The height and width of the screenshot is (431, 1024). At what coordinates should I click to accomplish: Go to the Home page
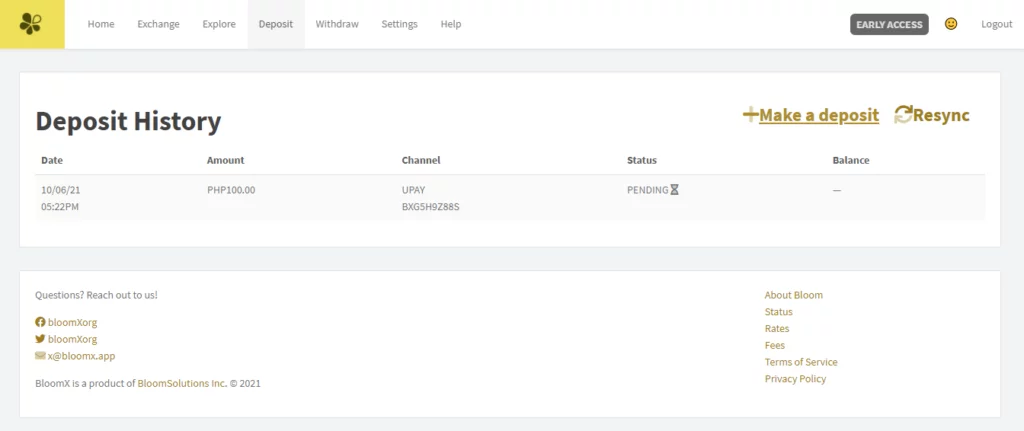coord(101,24)
